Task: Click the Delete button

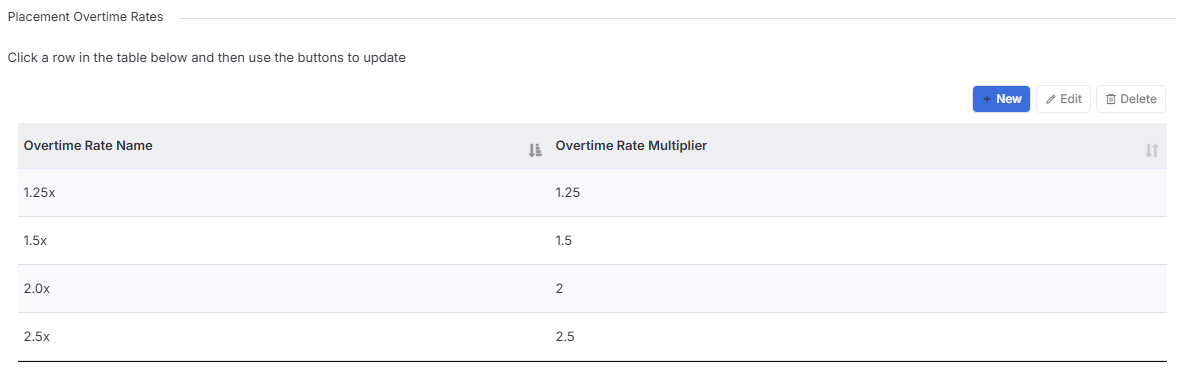Action: click(1130, 99)
